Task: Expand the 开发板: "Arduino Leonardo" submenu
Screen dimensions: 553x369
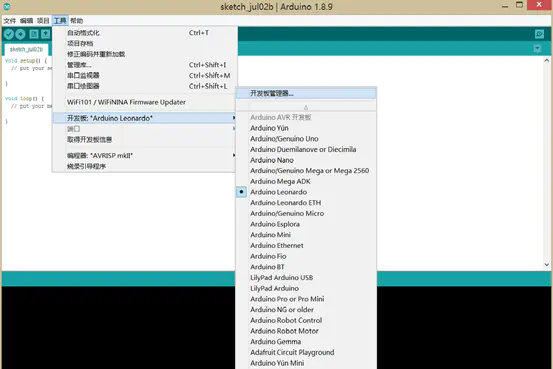Action: (x=145, y=118)
